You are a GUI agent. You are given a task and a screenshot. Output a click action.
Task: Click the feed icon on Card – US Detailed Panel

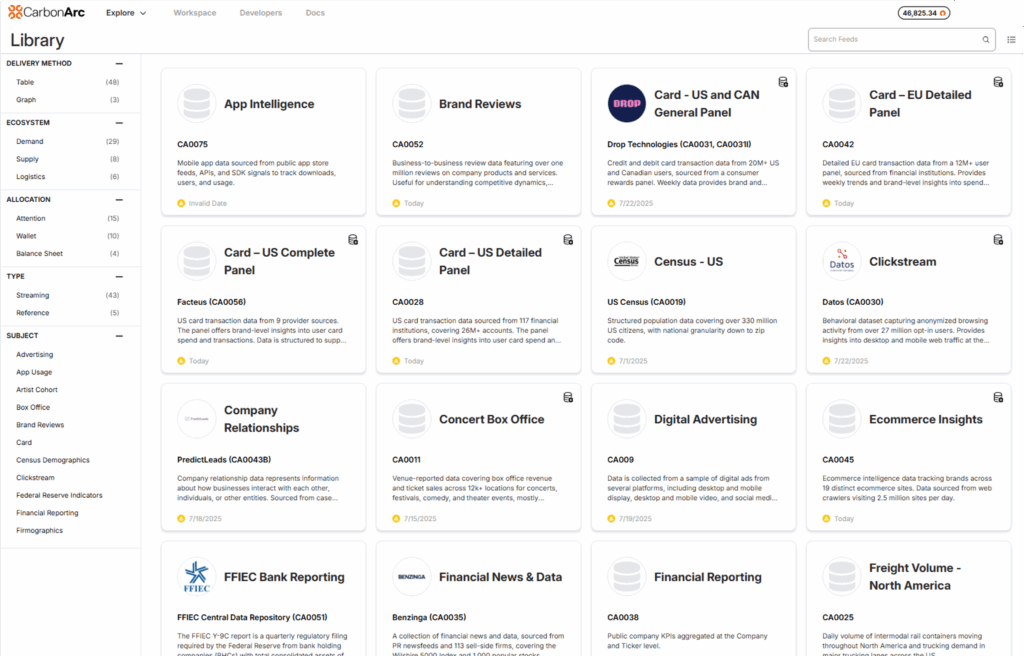coord(568,240)
